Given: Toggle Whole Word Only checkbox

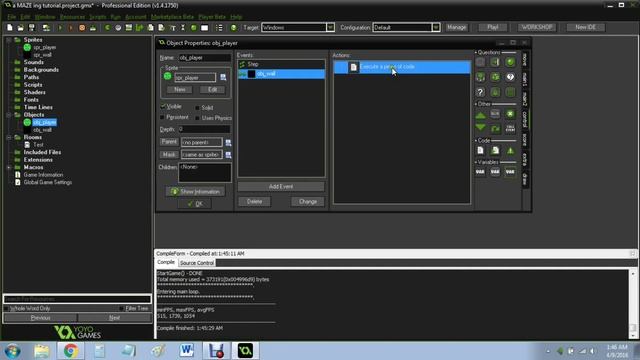Looking at the screenshot, I should coord(6,309).
